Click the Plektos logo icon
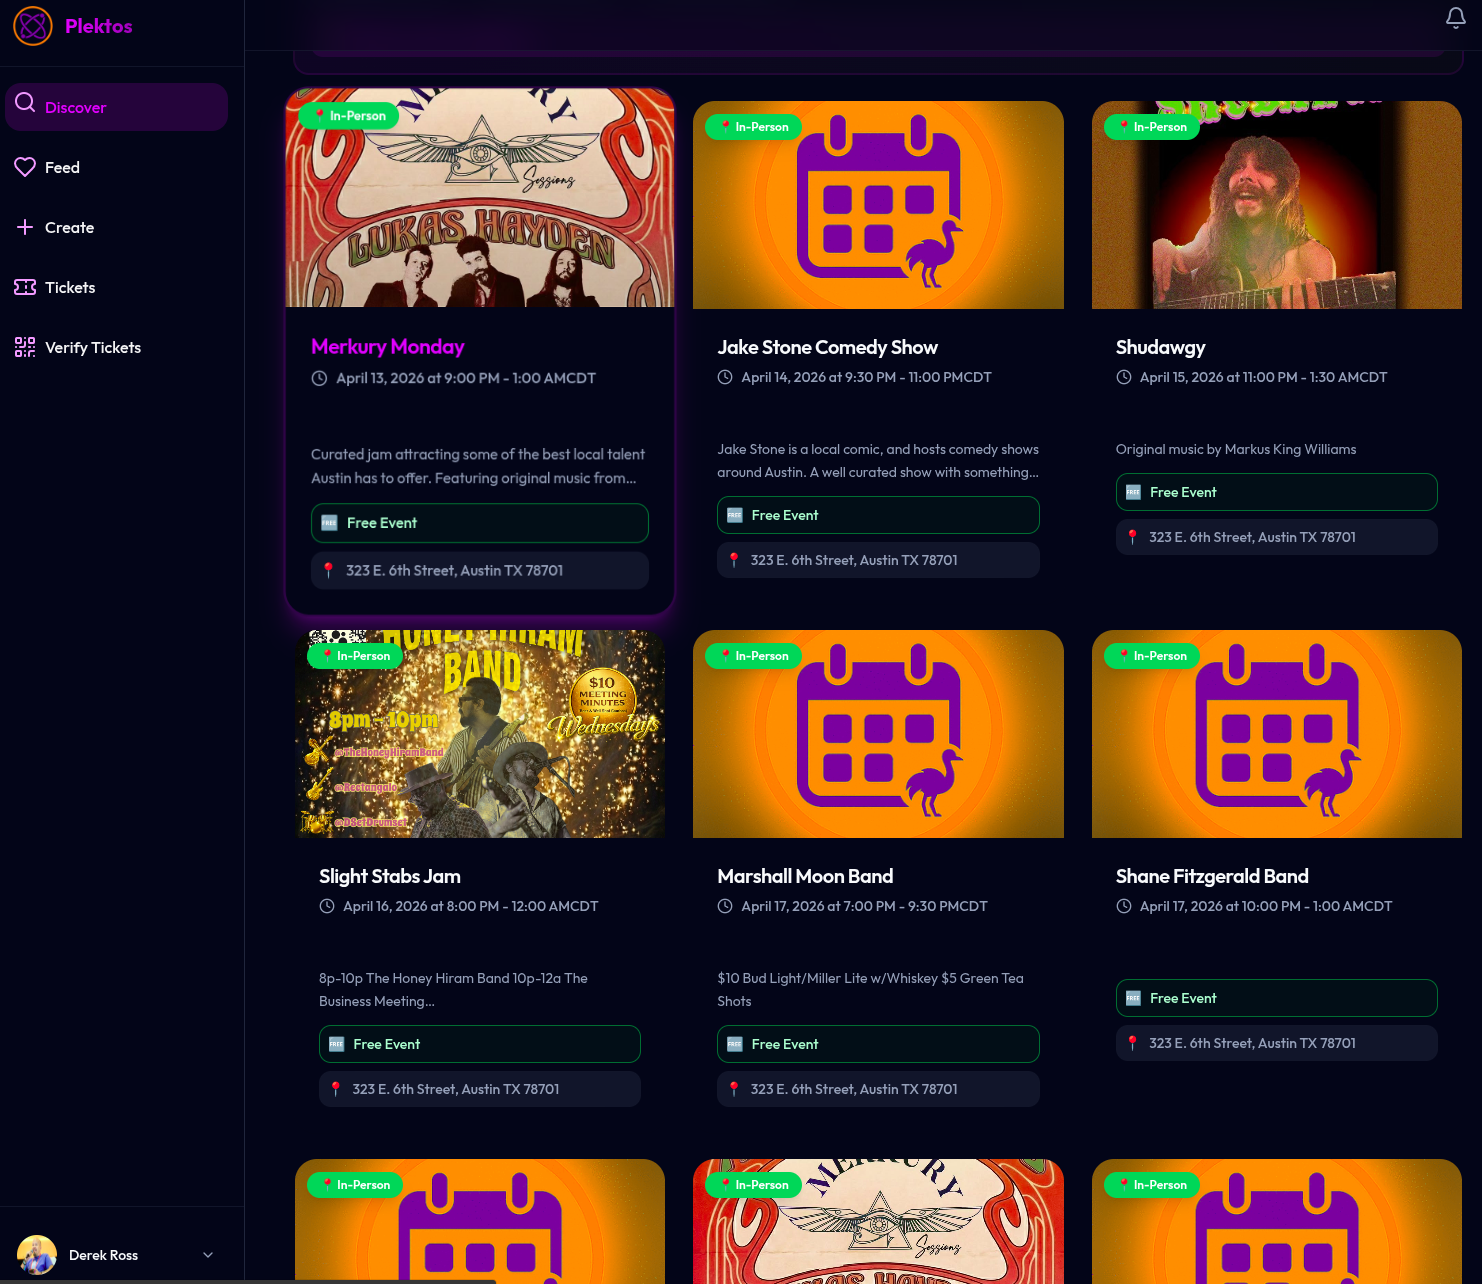Screen dimensions: 1482x1284 click(32, 26)
